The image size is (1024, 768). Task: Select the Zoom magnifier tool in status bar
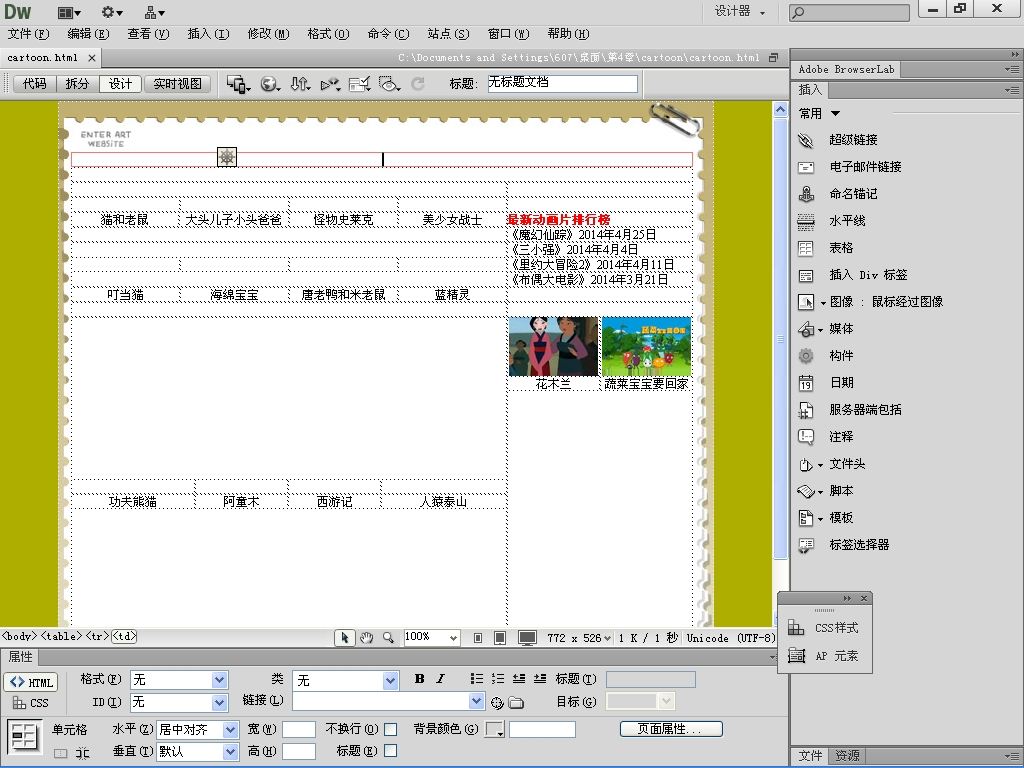click(x=388, y=638)
